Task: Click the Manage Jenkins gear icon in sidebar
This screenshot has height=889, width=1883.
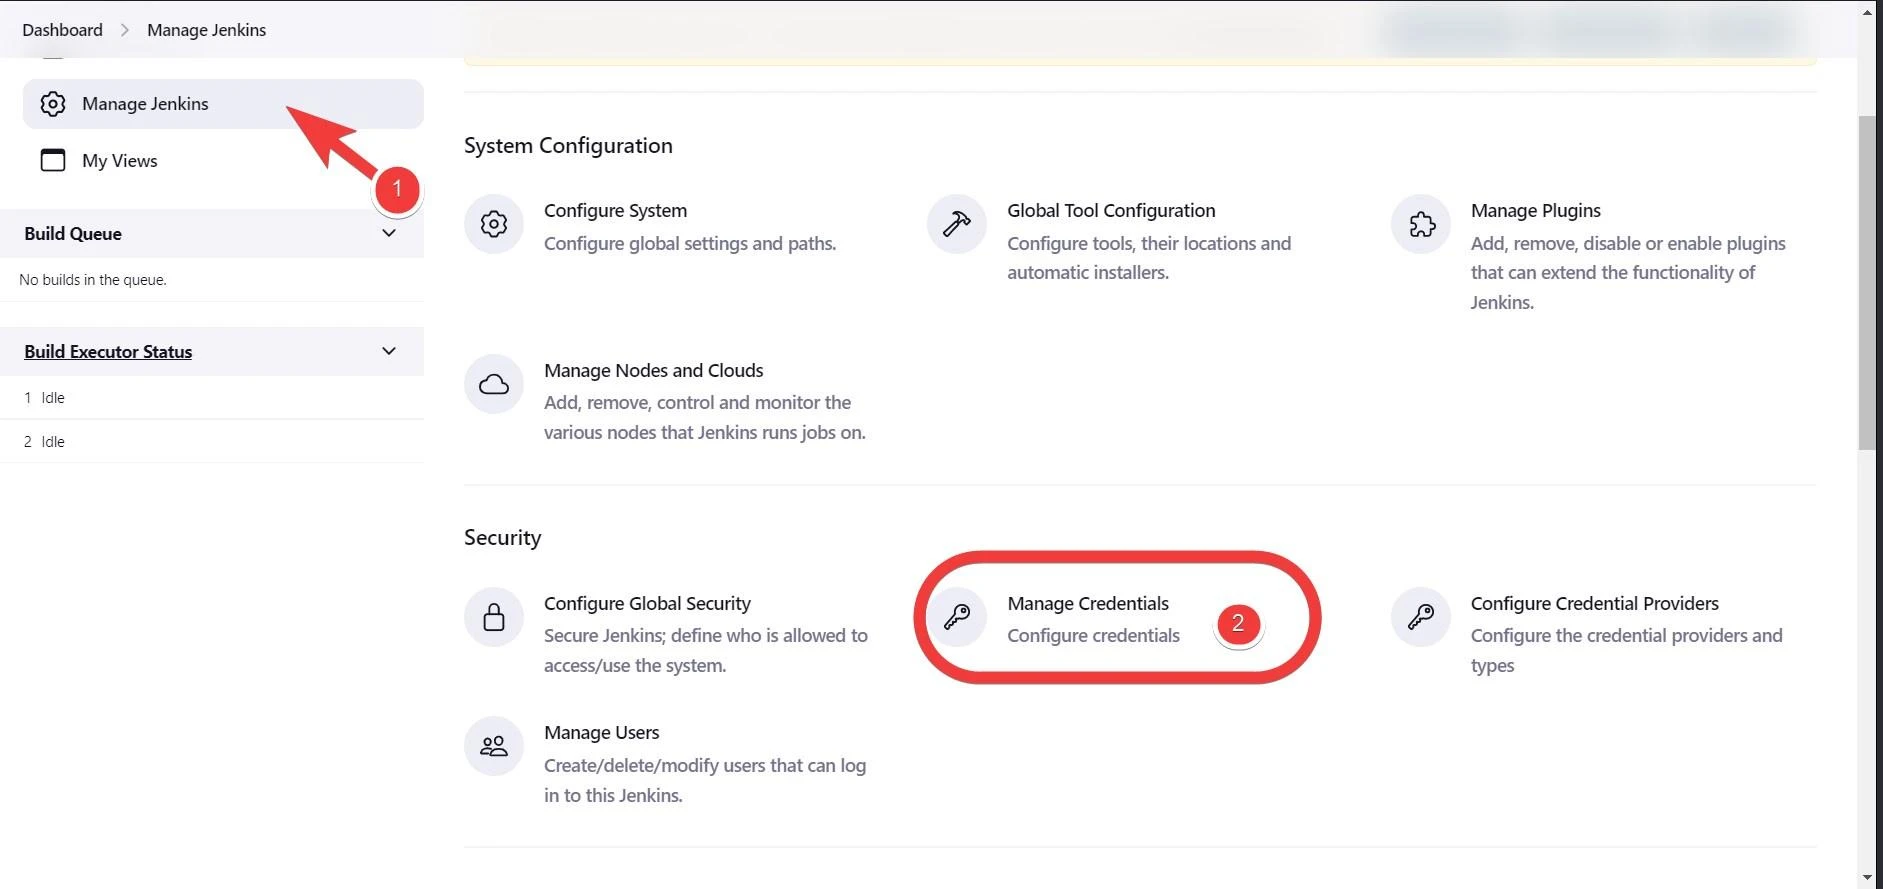Action: [x=53, y=104]
